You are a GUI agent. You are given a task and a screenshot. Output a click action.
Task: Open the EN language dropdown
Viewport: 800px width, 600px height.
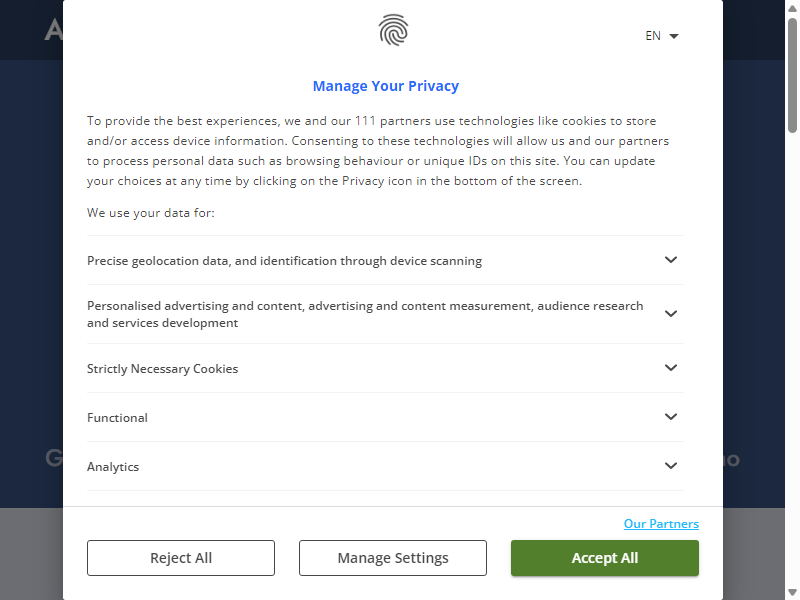(x=661, y=36)
